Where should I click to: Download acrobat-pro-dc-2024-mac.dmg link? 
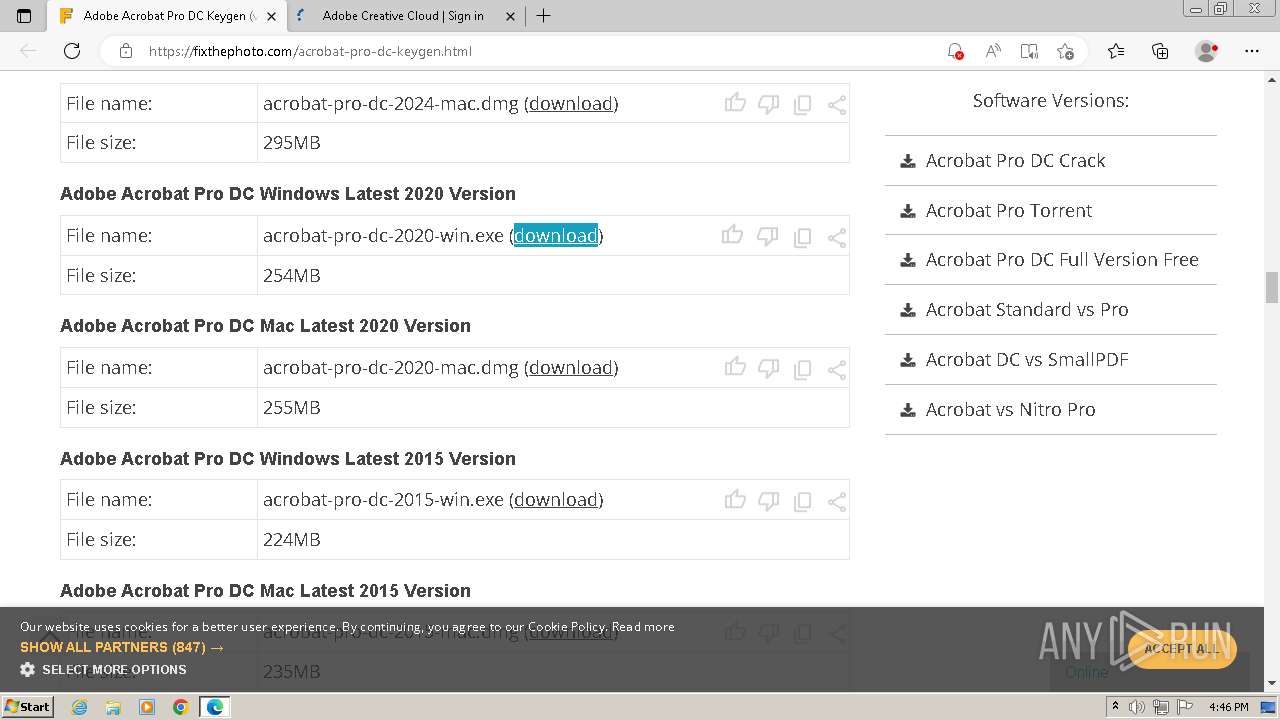[x=571, y=103]
